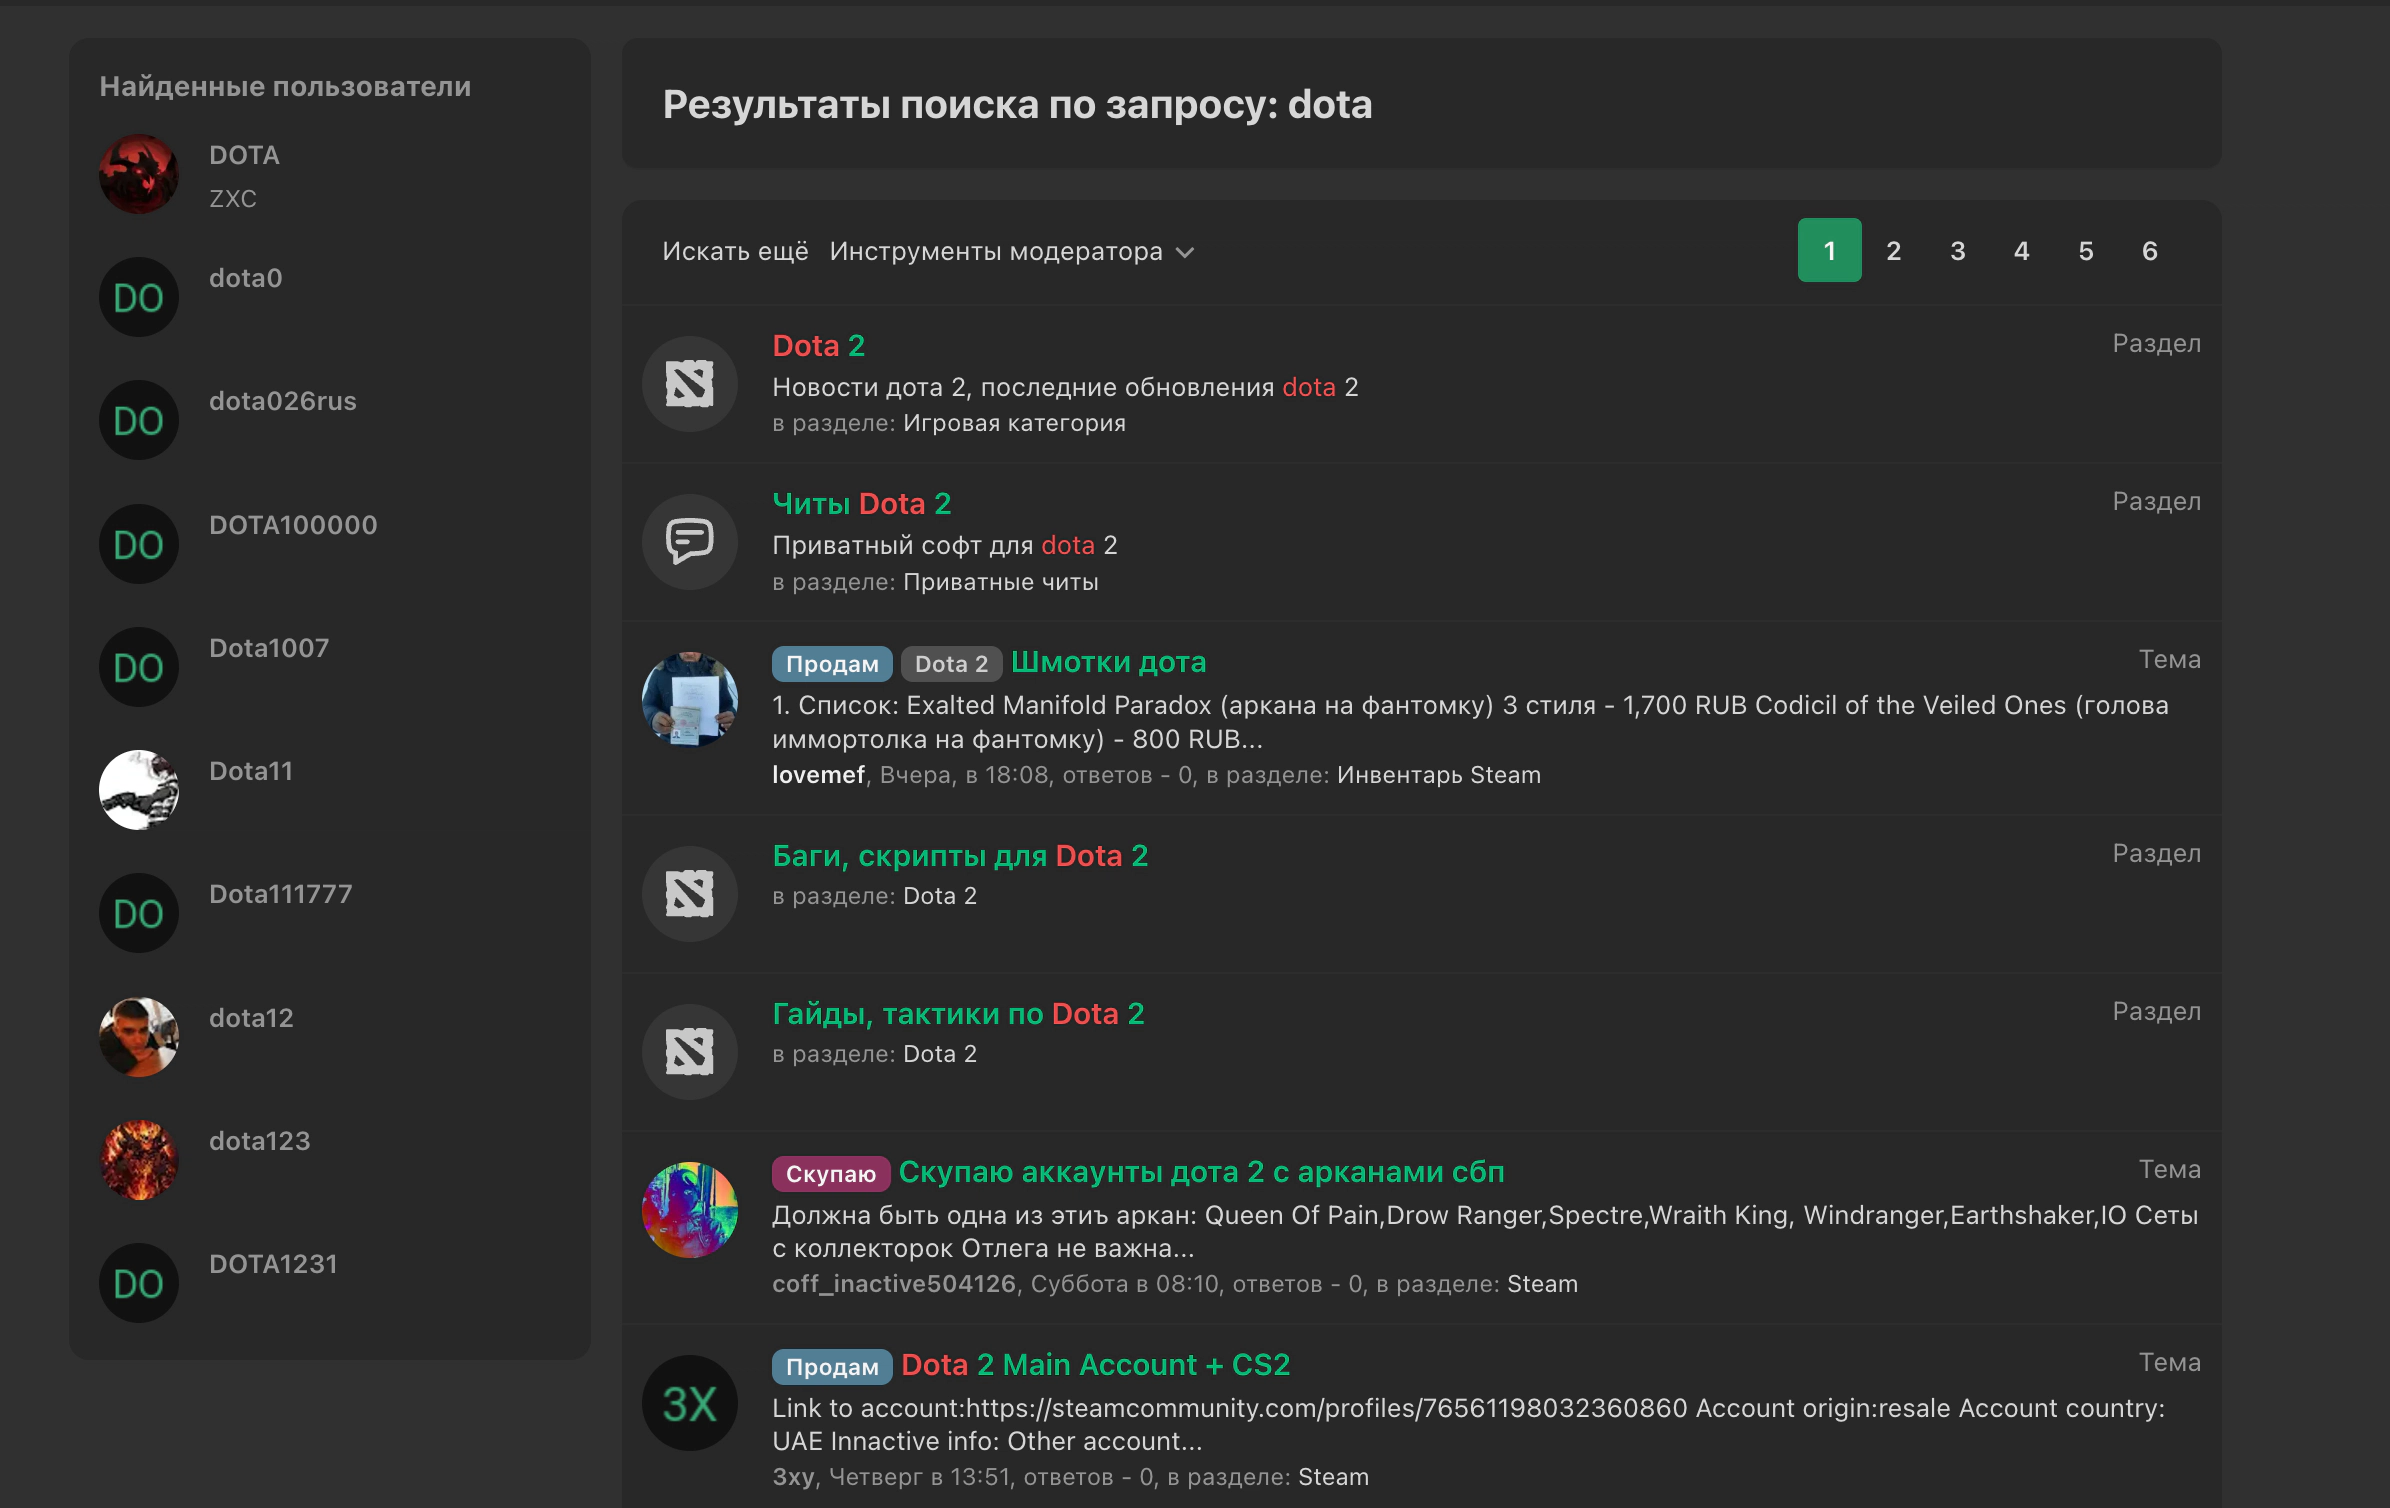
Task: Jump to page 6 of results
Action: point(2149,251)
